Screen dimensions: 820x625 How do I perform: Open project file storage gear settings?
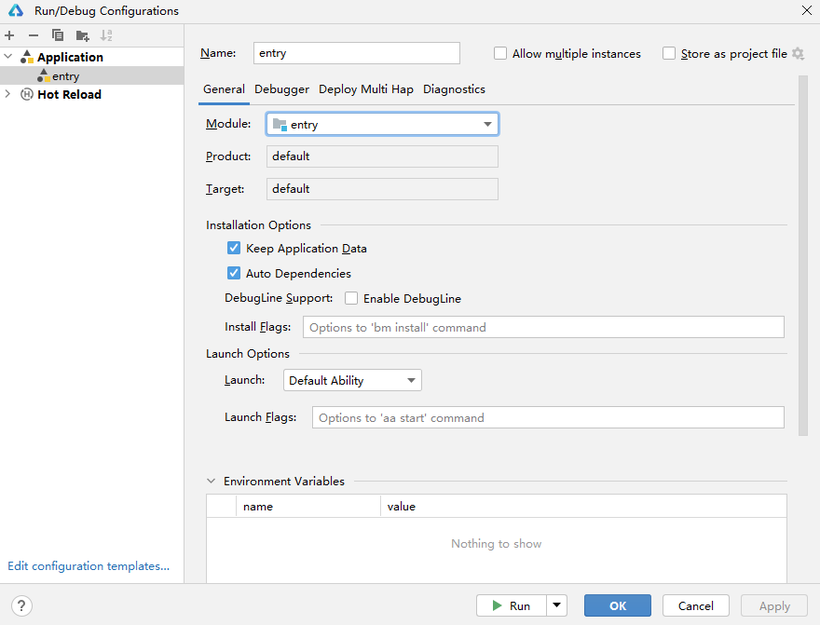(x=798, y=53)
